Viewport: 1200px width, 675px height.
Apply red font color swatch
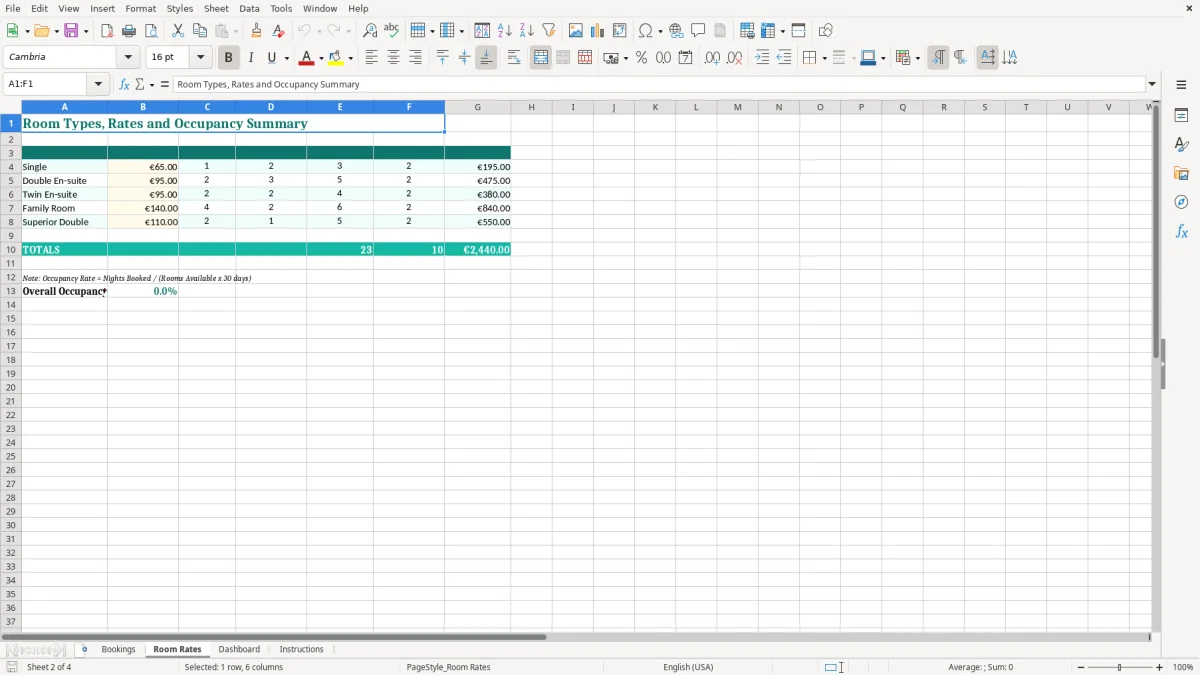click(x=307, y=58)
